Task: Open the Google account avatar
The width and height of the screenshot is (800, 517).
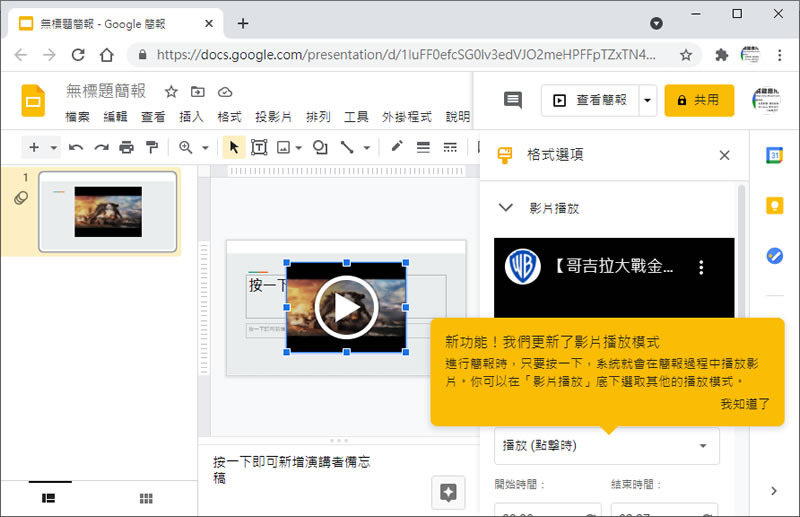Action: click(766, 100)
